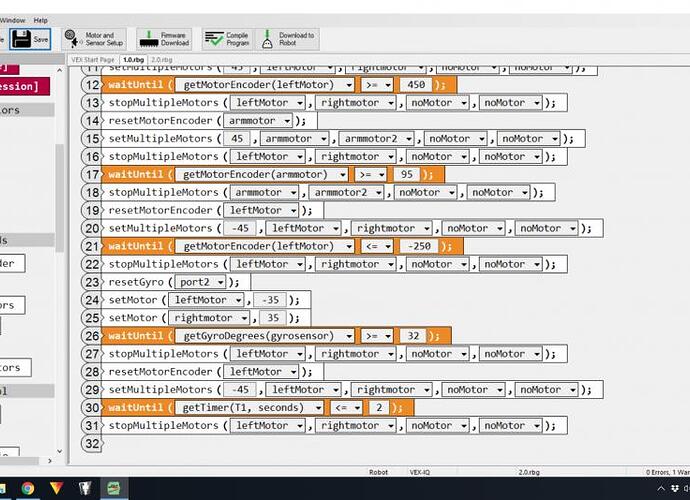Edit the 45 speed field on line 15
Image resolution: width=690 pixels, height=500 pixels.
pyautogui.click(x=237, y=139)
